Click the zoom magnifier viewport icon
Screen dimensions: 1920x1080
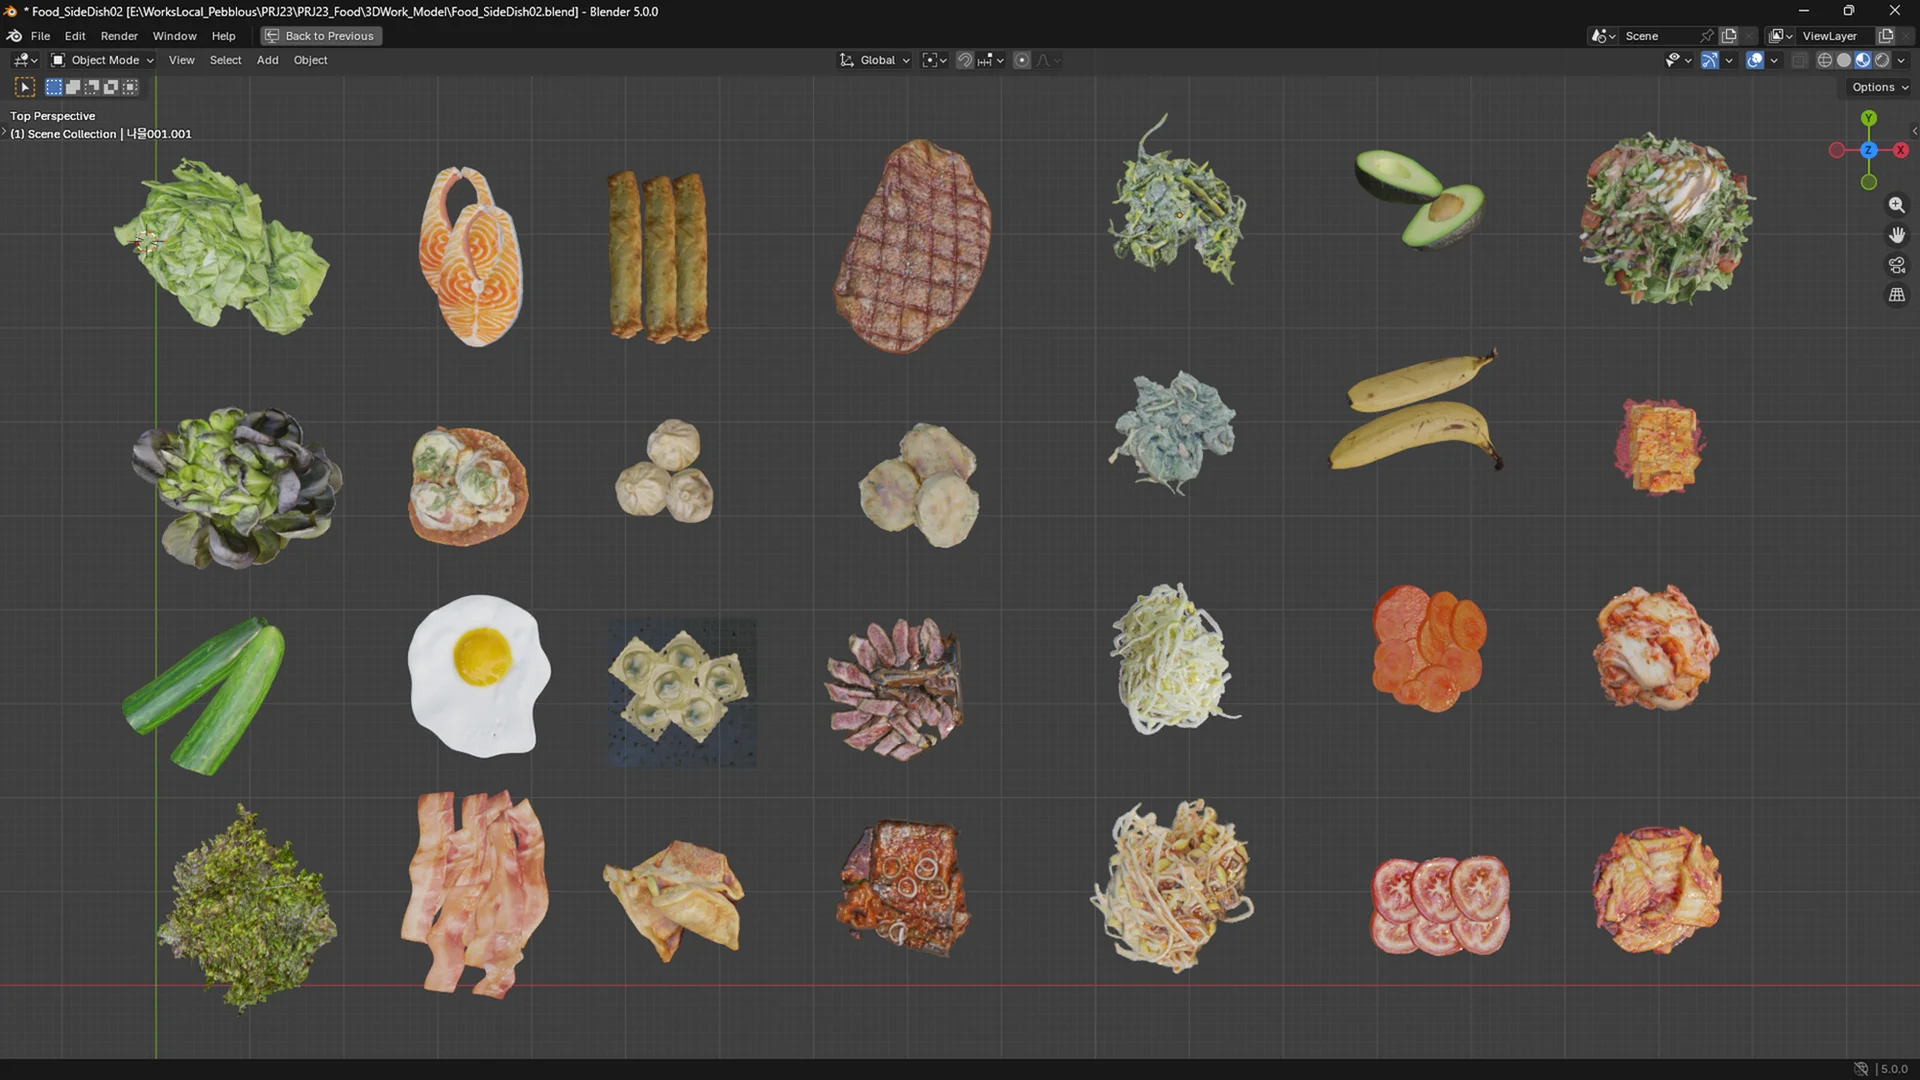pos(1896,205)
